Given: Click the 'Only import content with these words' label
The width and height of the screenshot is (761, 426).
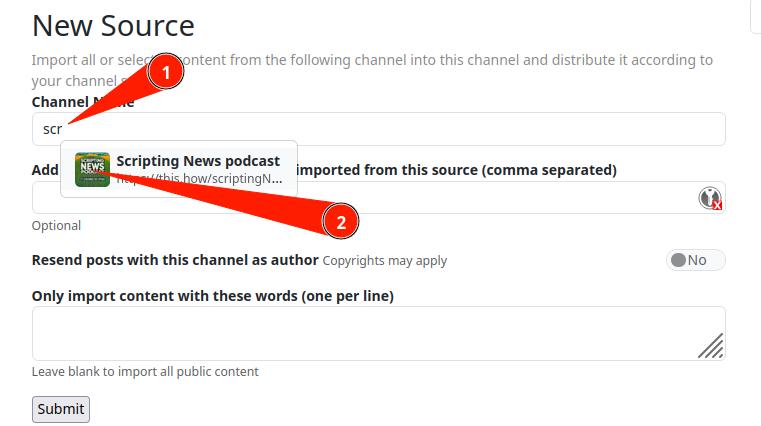Looking at the screenshot, I should pyautogui.click(x=212, y=296).
